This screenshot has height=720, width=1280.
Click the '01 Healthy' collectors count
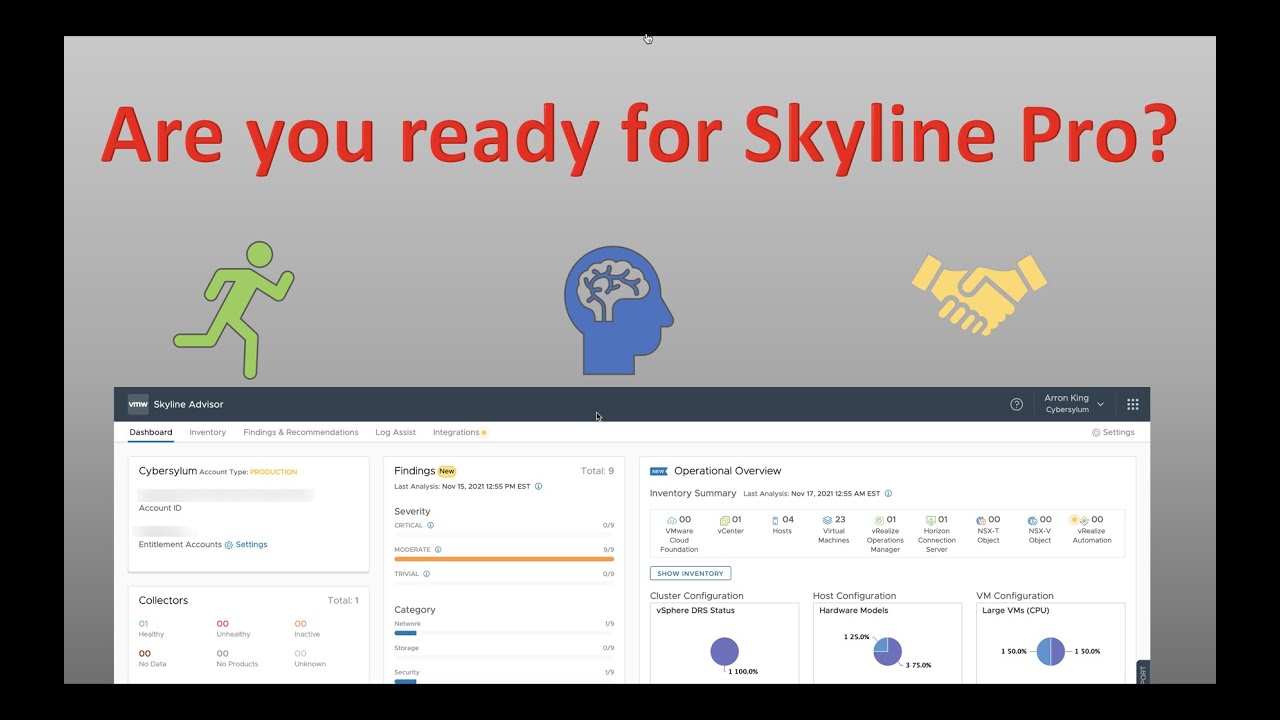pyautogui.click(x=151, y=628)
